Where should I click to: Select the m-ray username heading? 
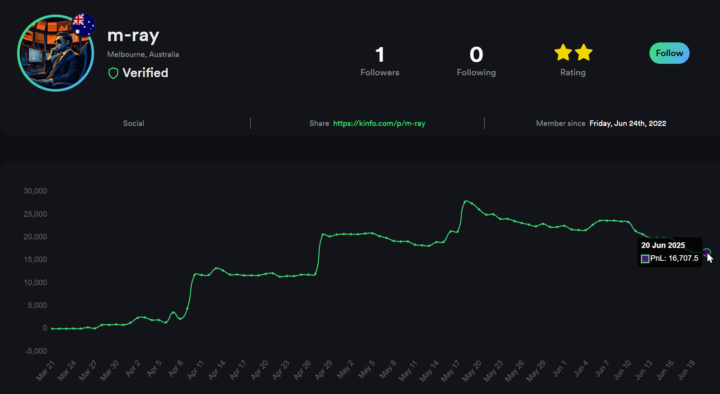point(133,35)
